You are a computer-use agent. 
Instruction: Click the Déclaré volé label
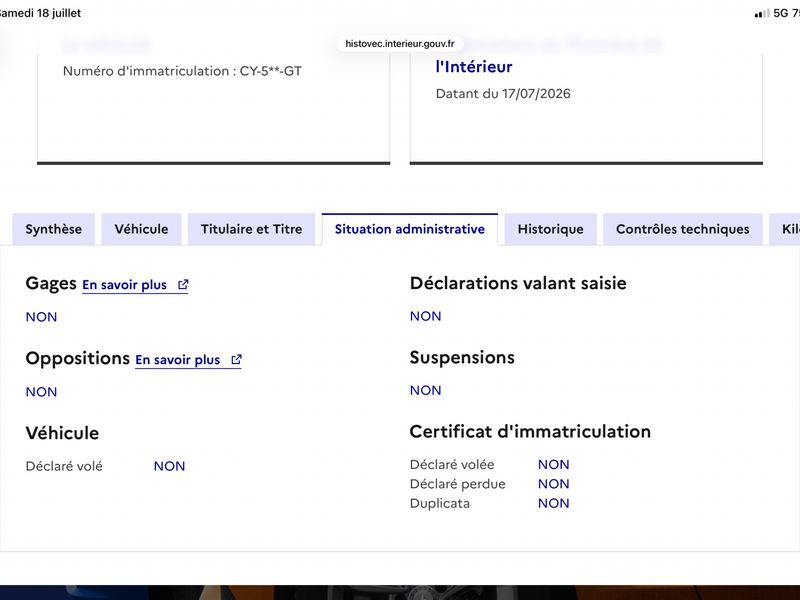coord(64,466)
